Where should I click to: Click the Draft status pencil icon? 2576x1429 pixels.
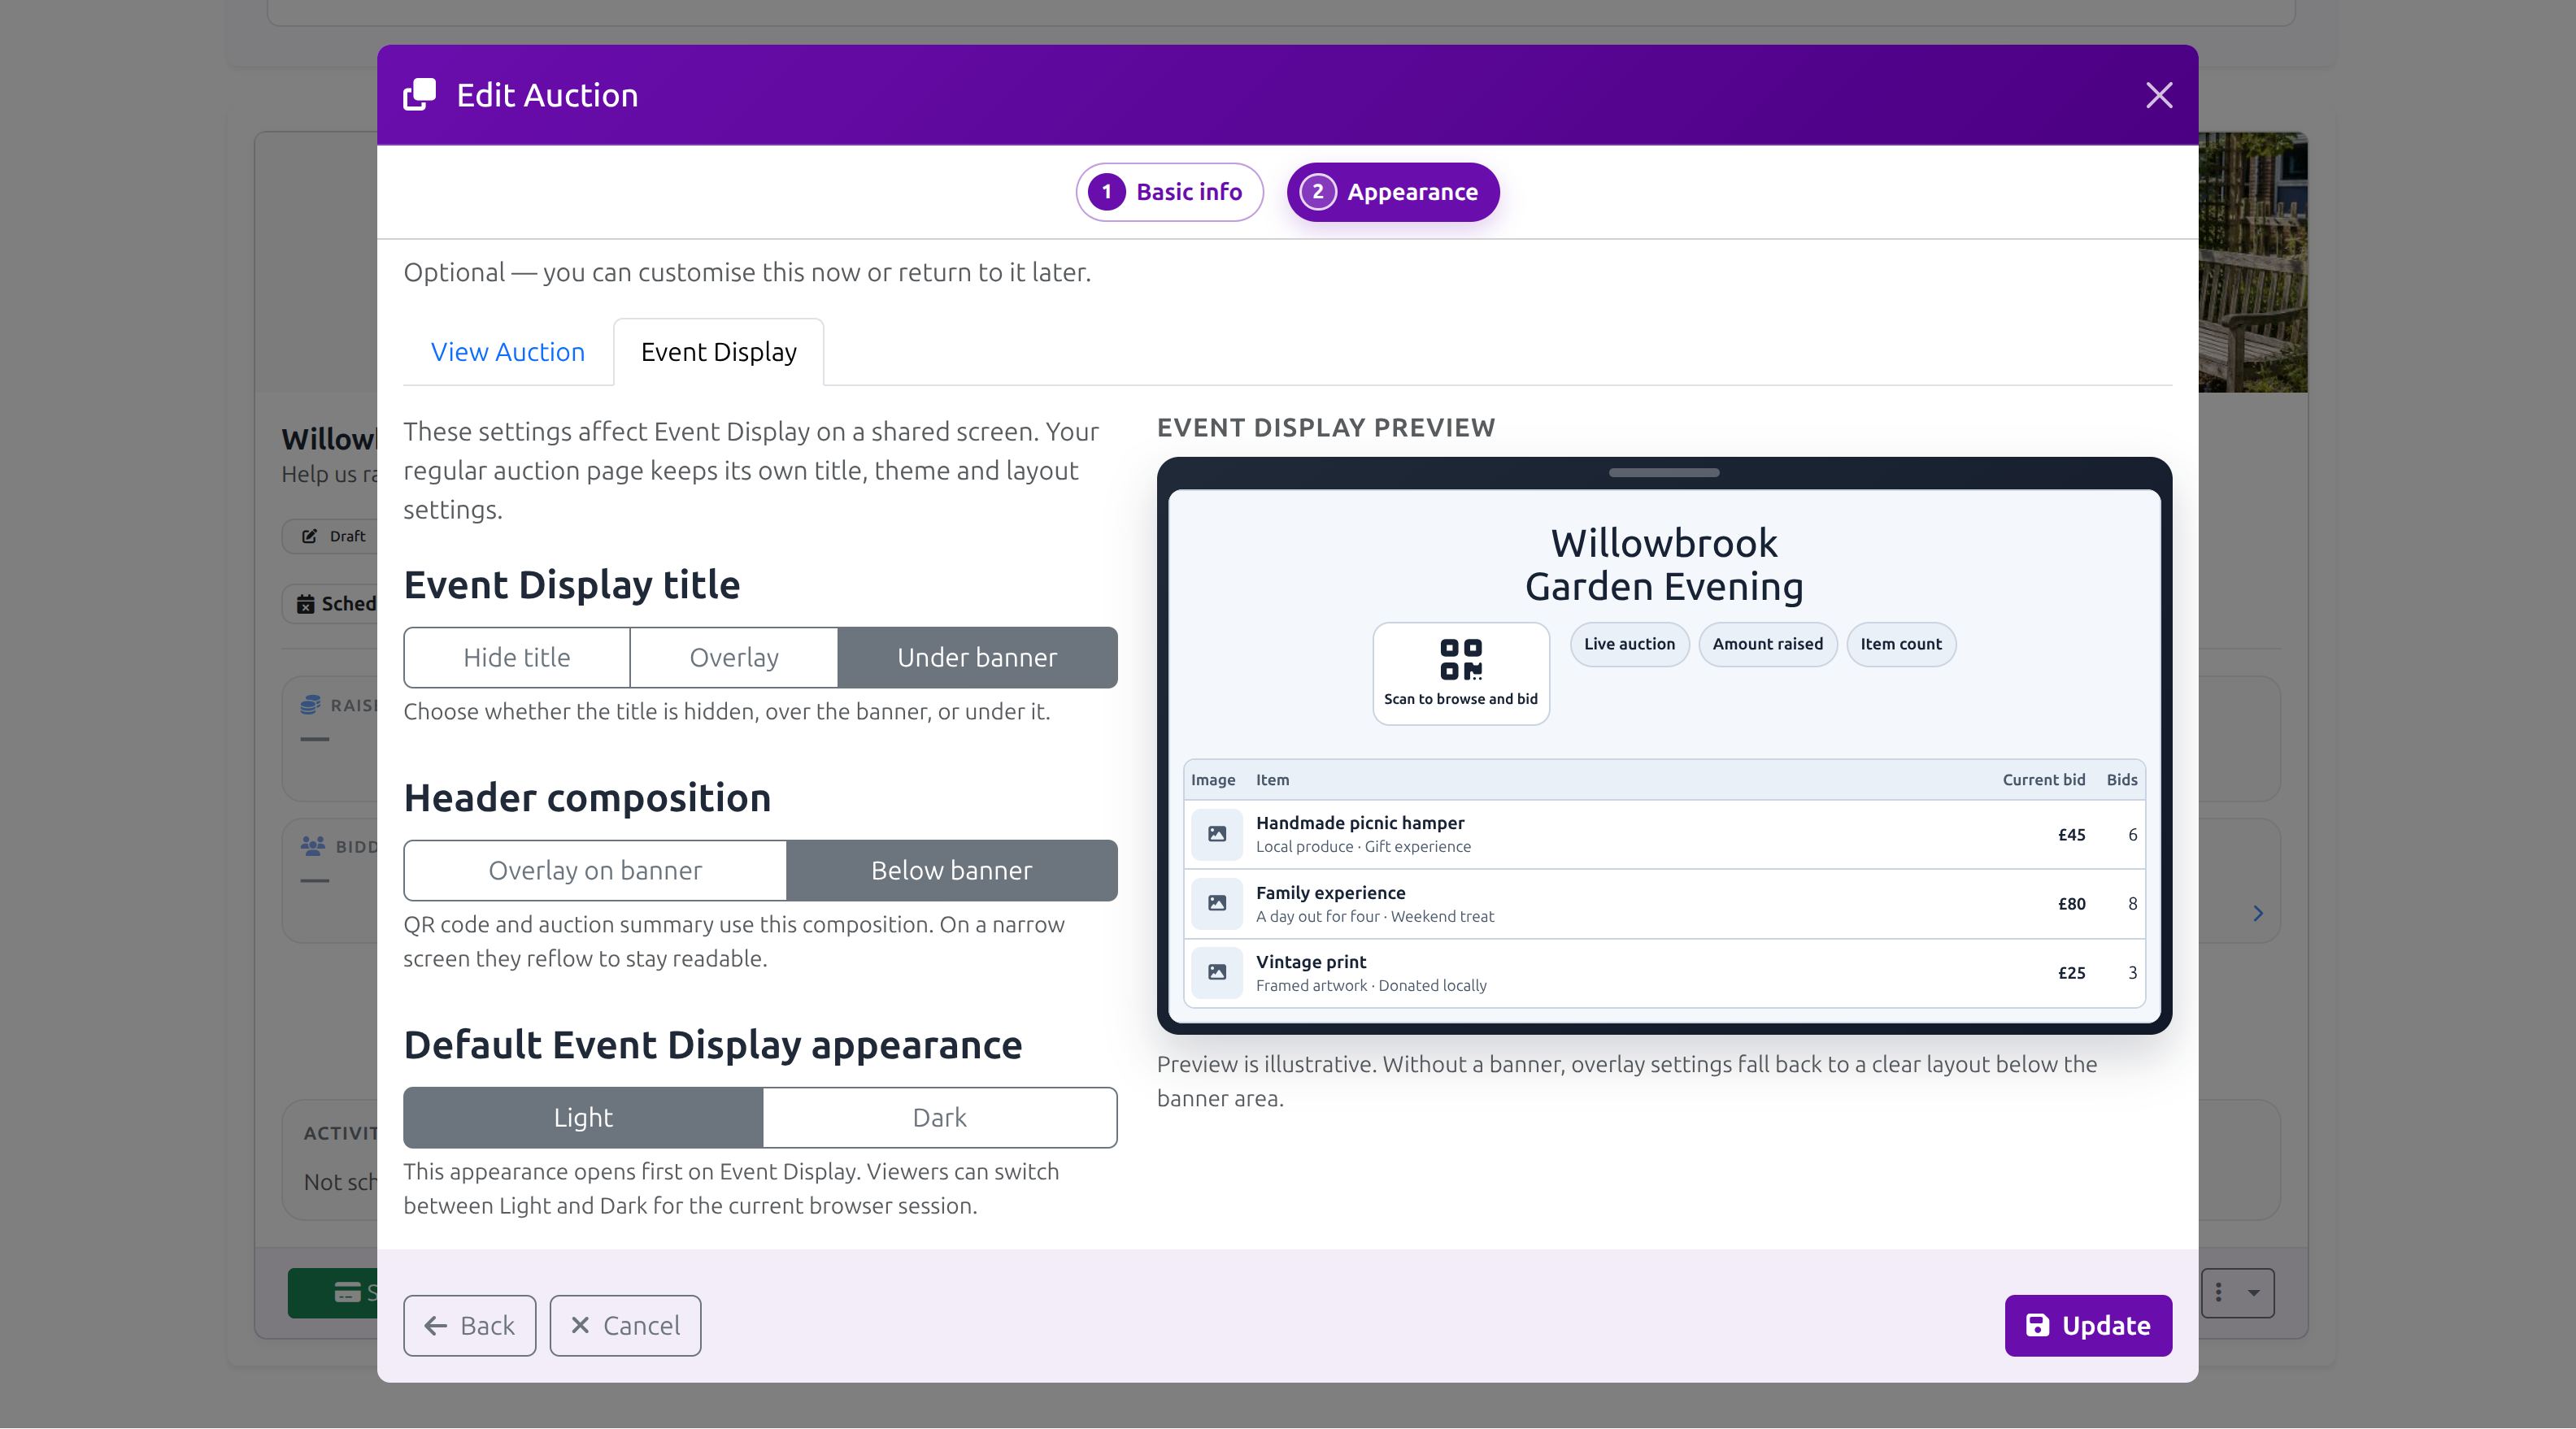coord(309,536)
